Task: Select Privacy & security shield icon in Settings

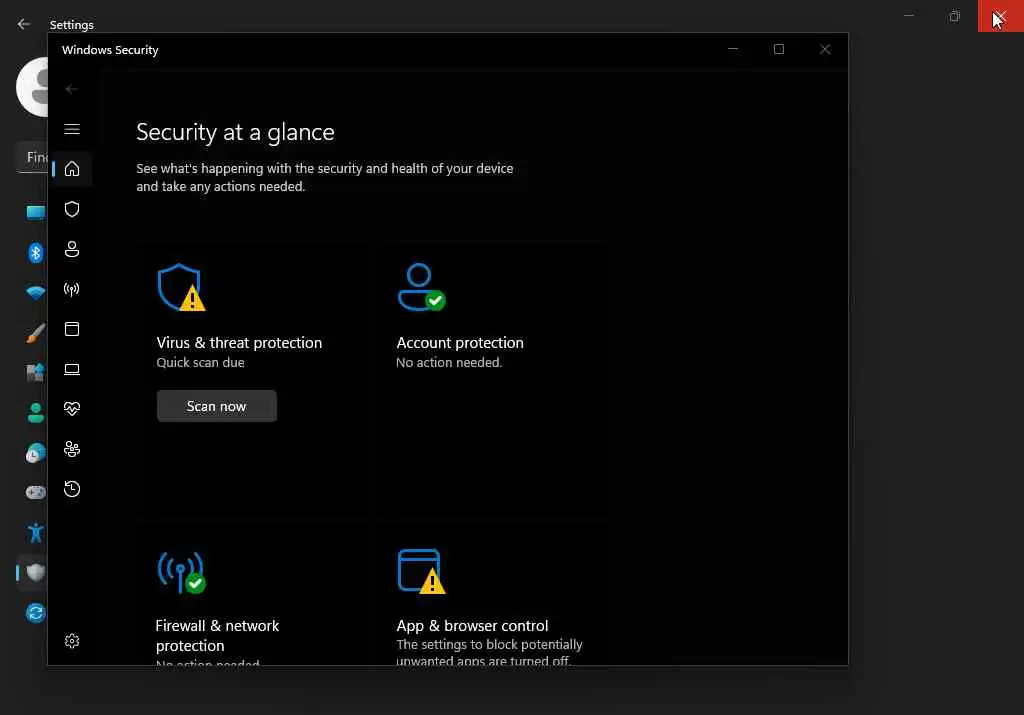Action: pos(36,573)
